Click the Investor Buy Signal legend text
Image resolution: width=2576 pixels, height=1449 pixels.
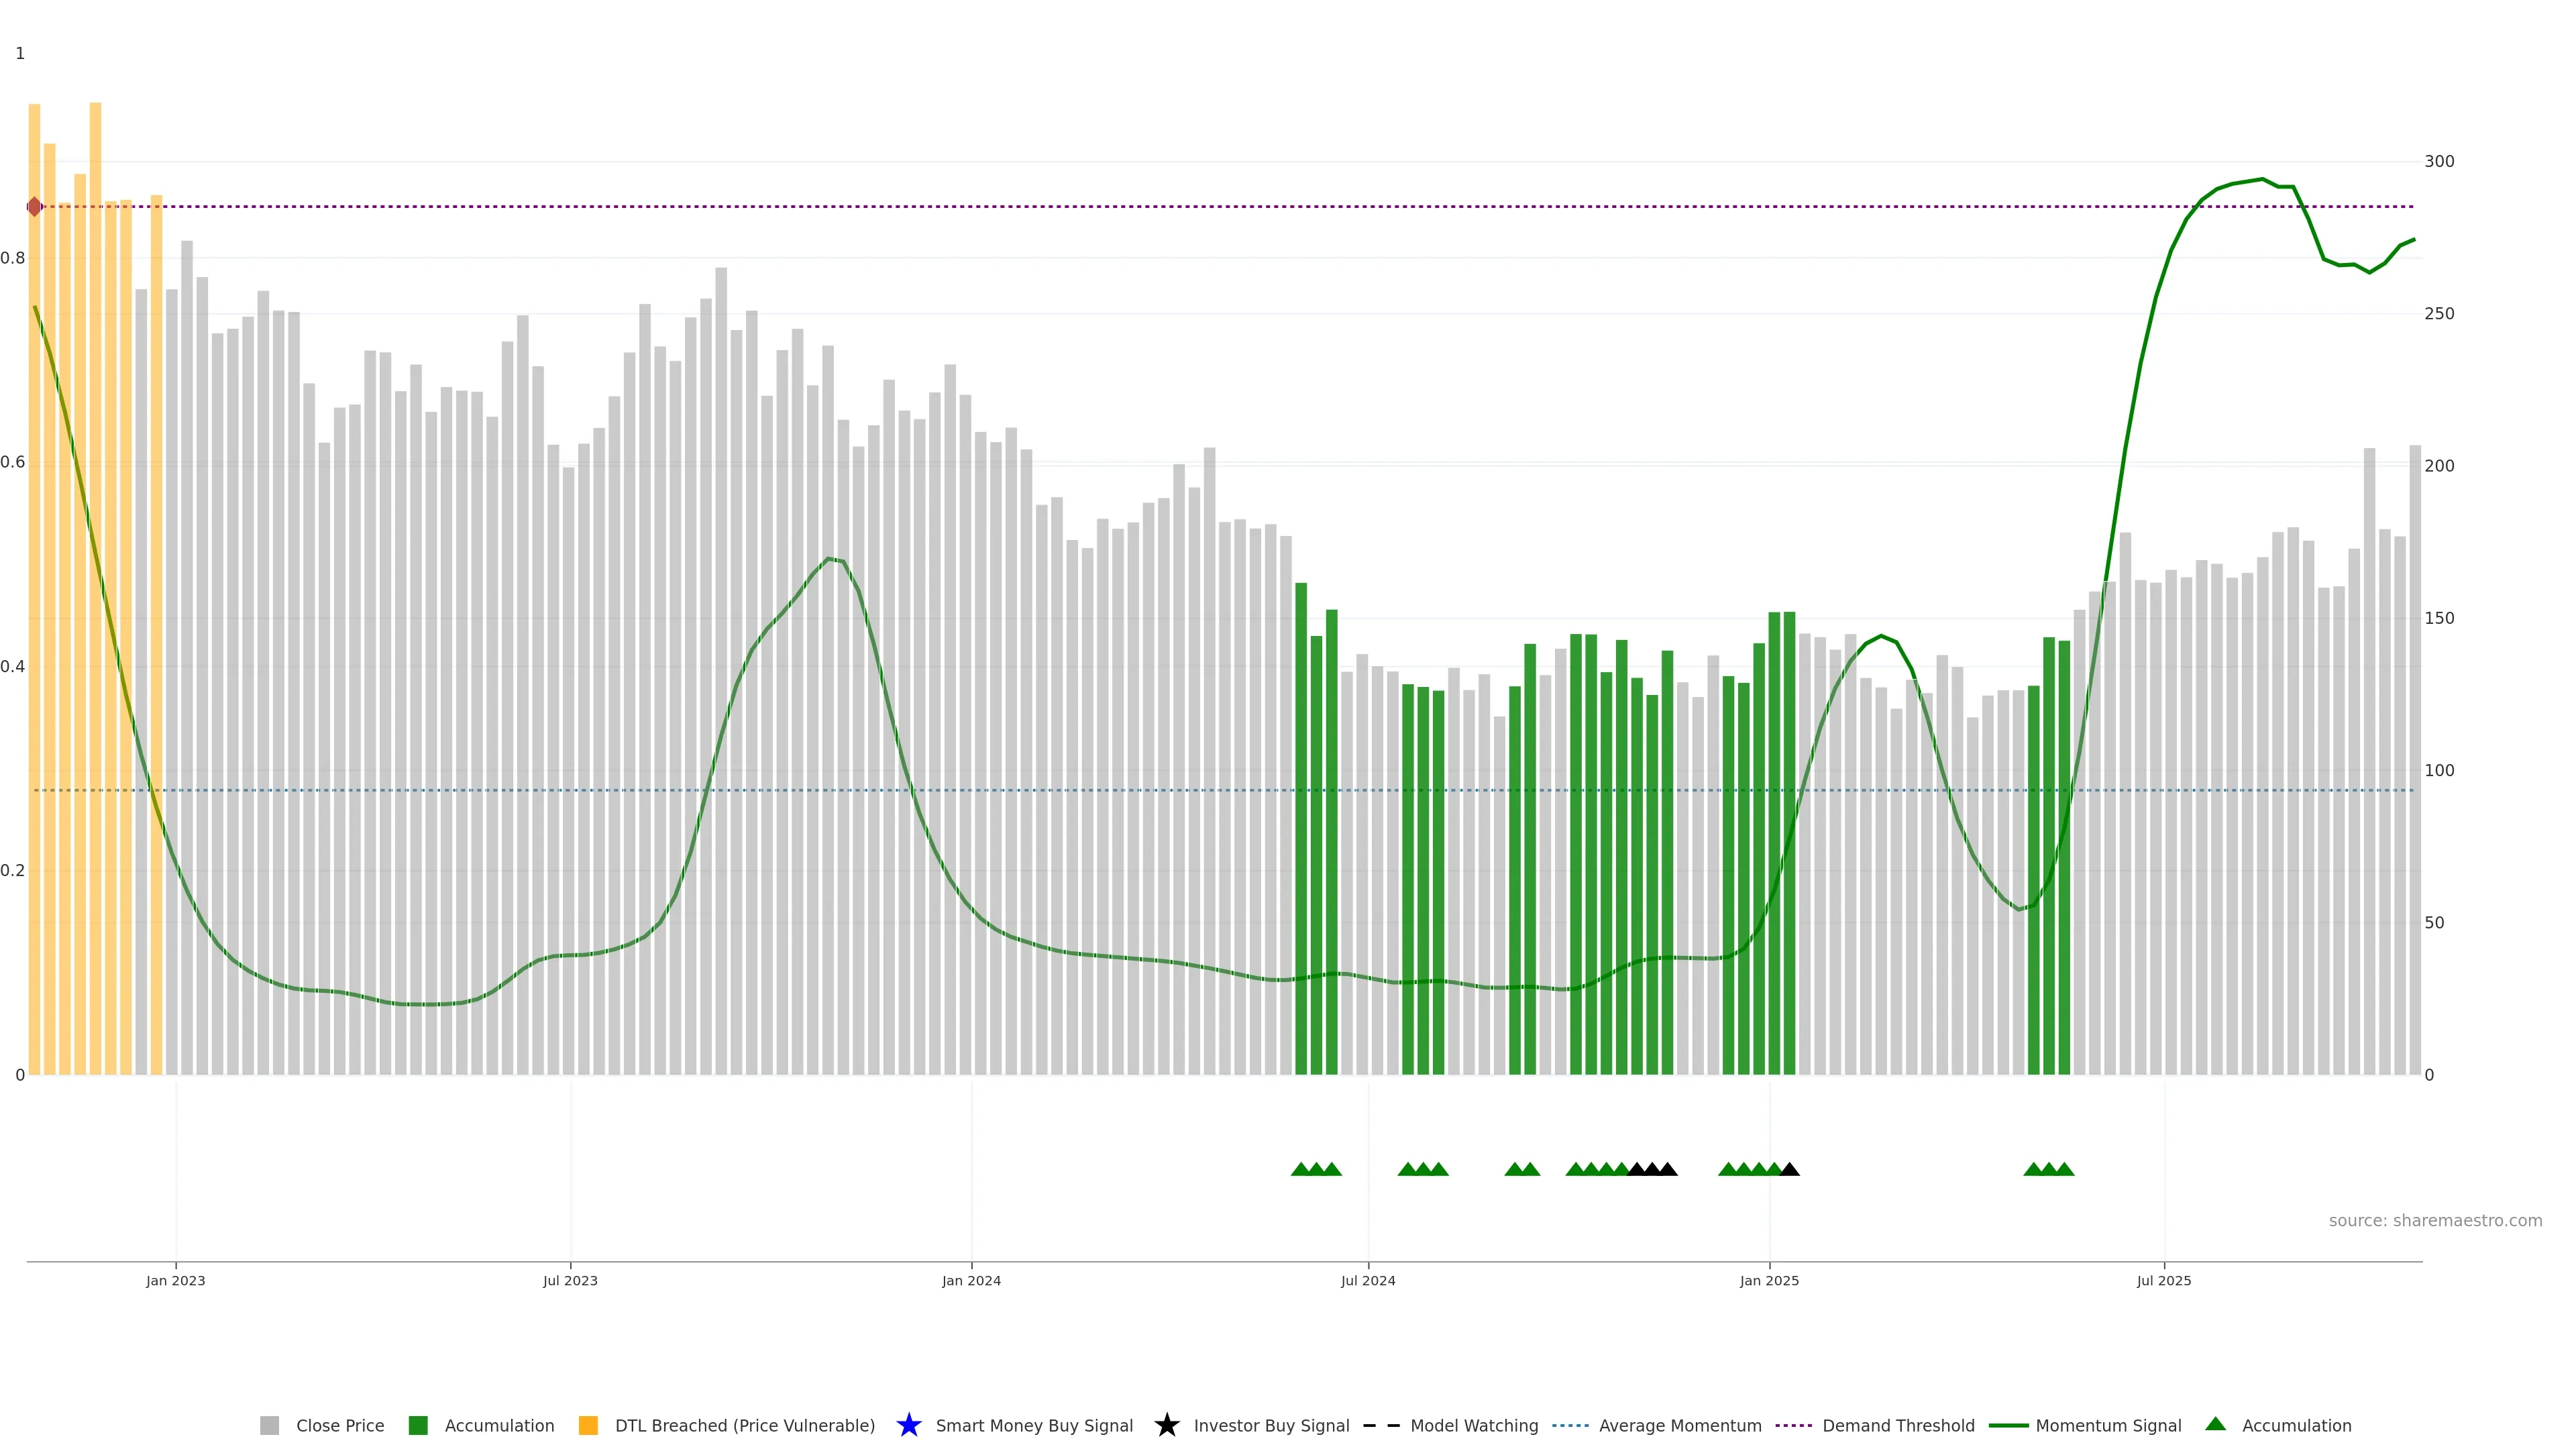click(x=1271, y=1425)
